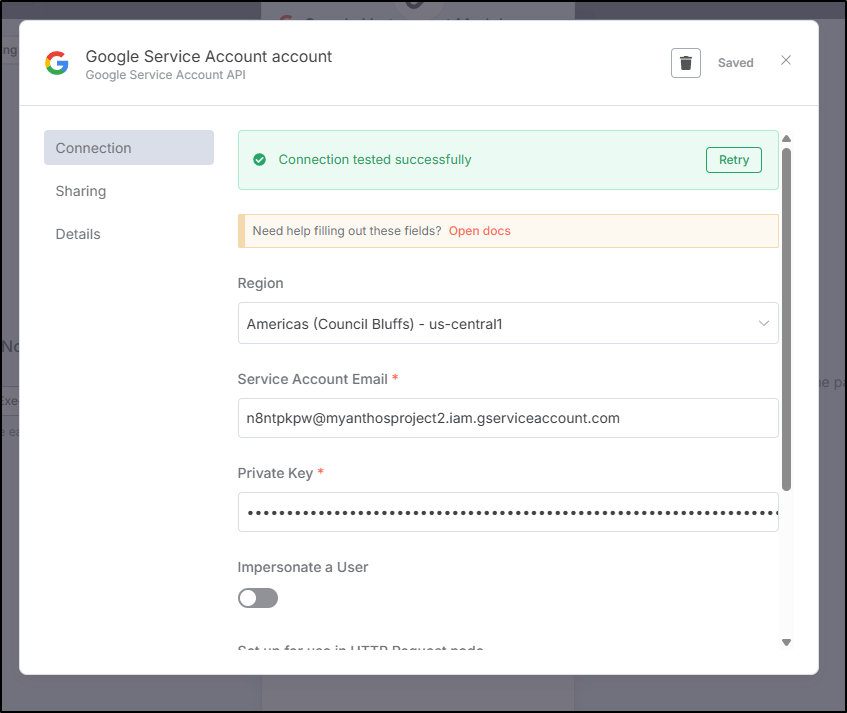Image resolution: width=847 pixels, height=713 pixels.
Task: Switch to the Connection tab
Action: pyautogui.click(x=129, y=147)
